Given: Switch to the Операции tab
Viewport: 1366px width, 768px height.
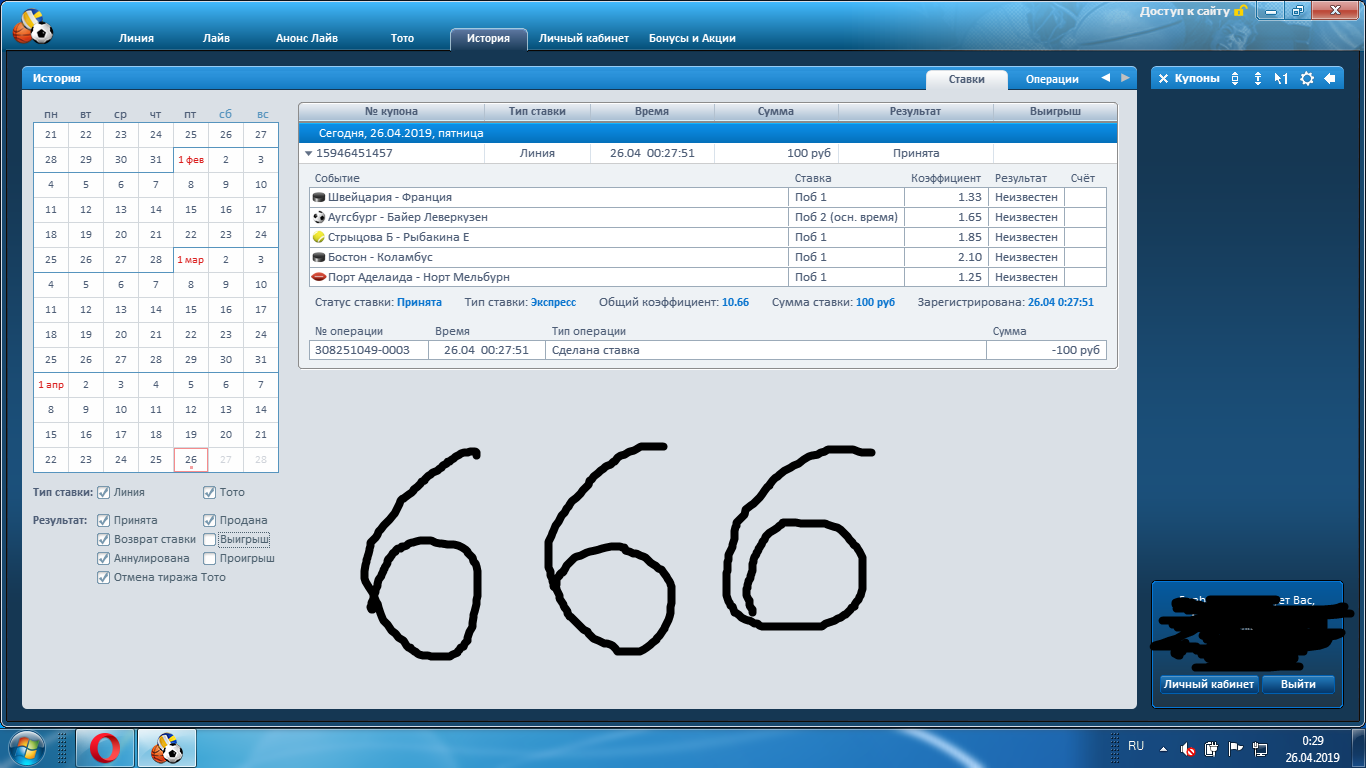Looking at the screenshot, I should (x=1051, y=79).
